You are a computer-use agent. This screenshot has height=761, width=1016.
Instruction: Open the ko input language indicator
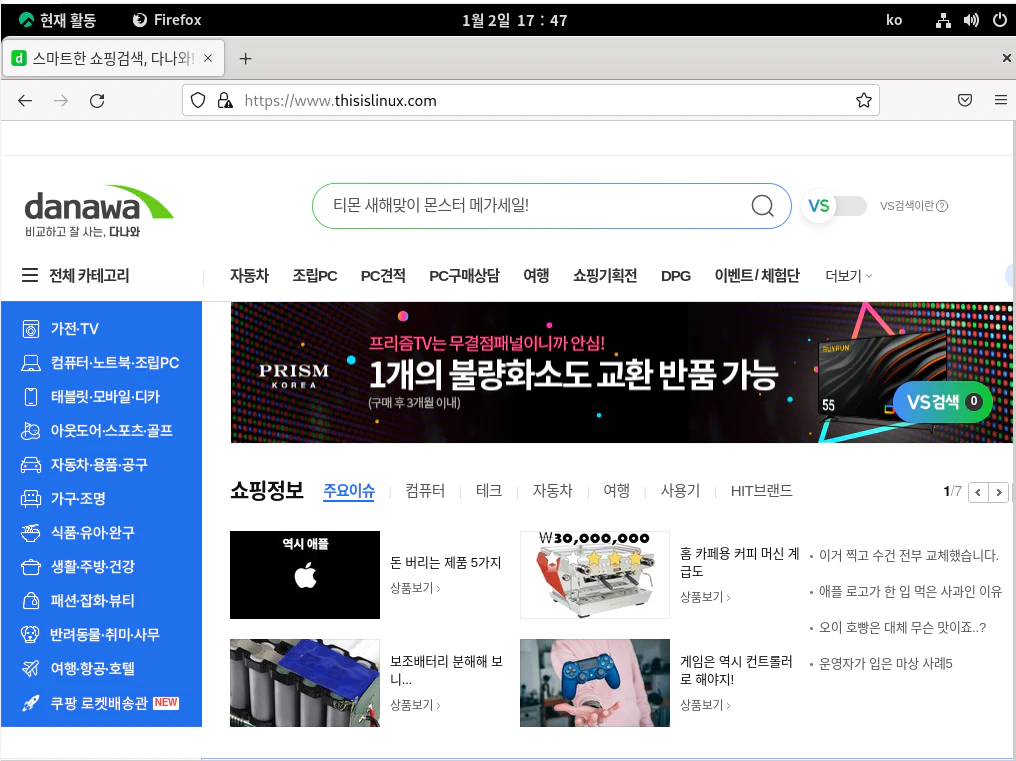pos(894,21)
